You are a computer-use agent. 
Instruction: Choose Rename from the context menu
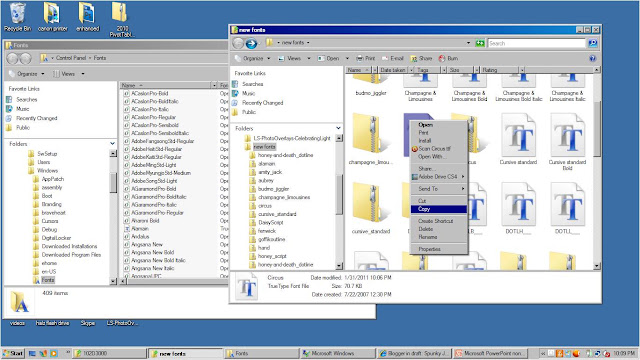pos(439,237)
